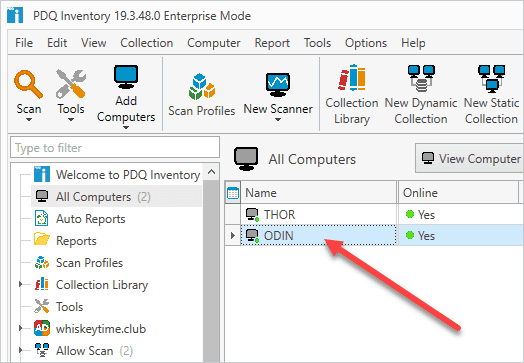The height and width of the screenshot is (363, 524).
Task: Click the row indicator arrow beside ODIN
Action: point(233,236)
